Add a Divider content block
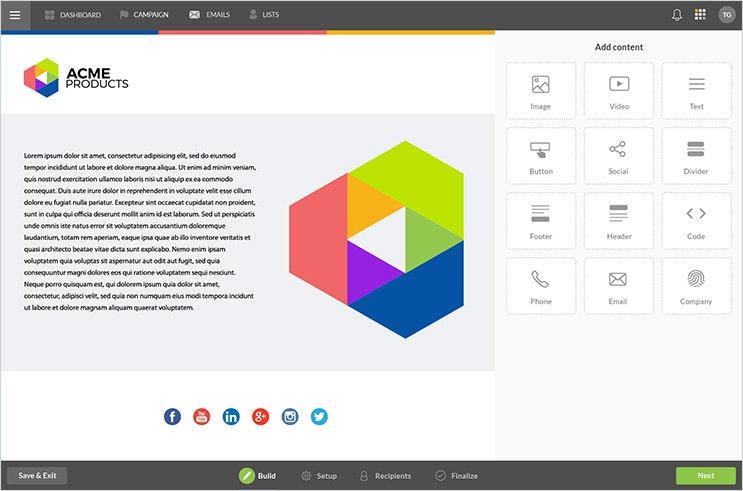Viewport: 743px width, 491px height. point(696,156)
